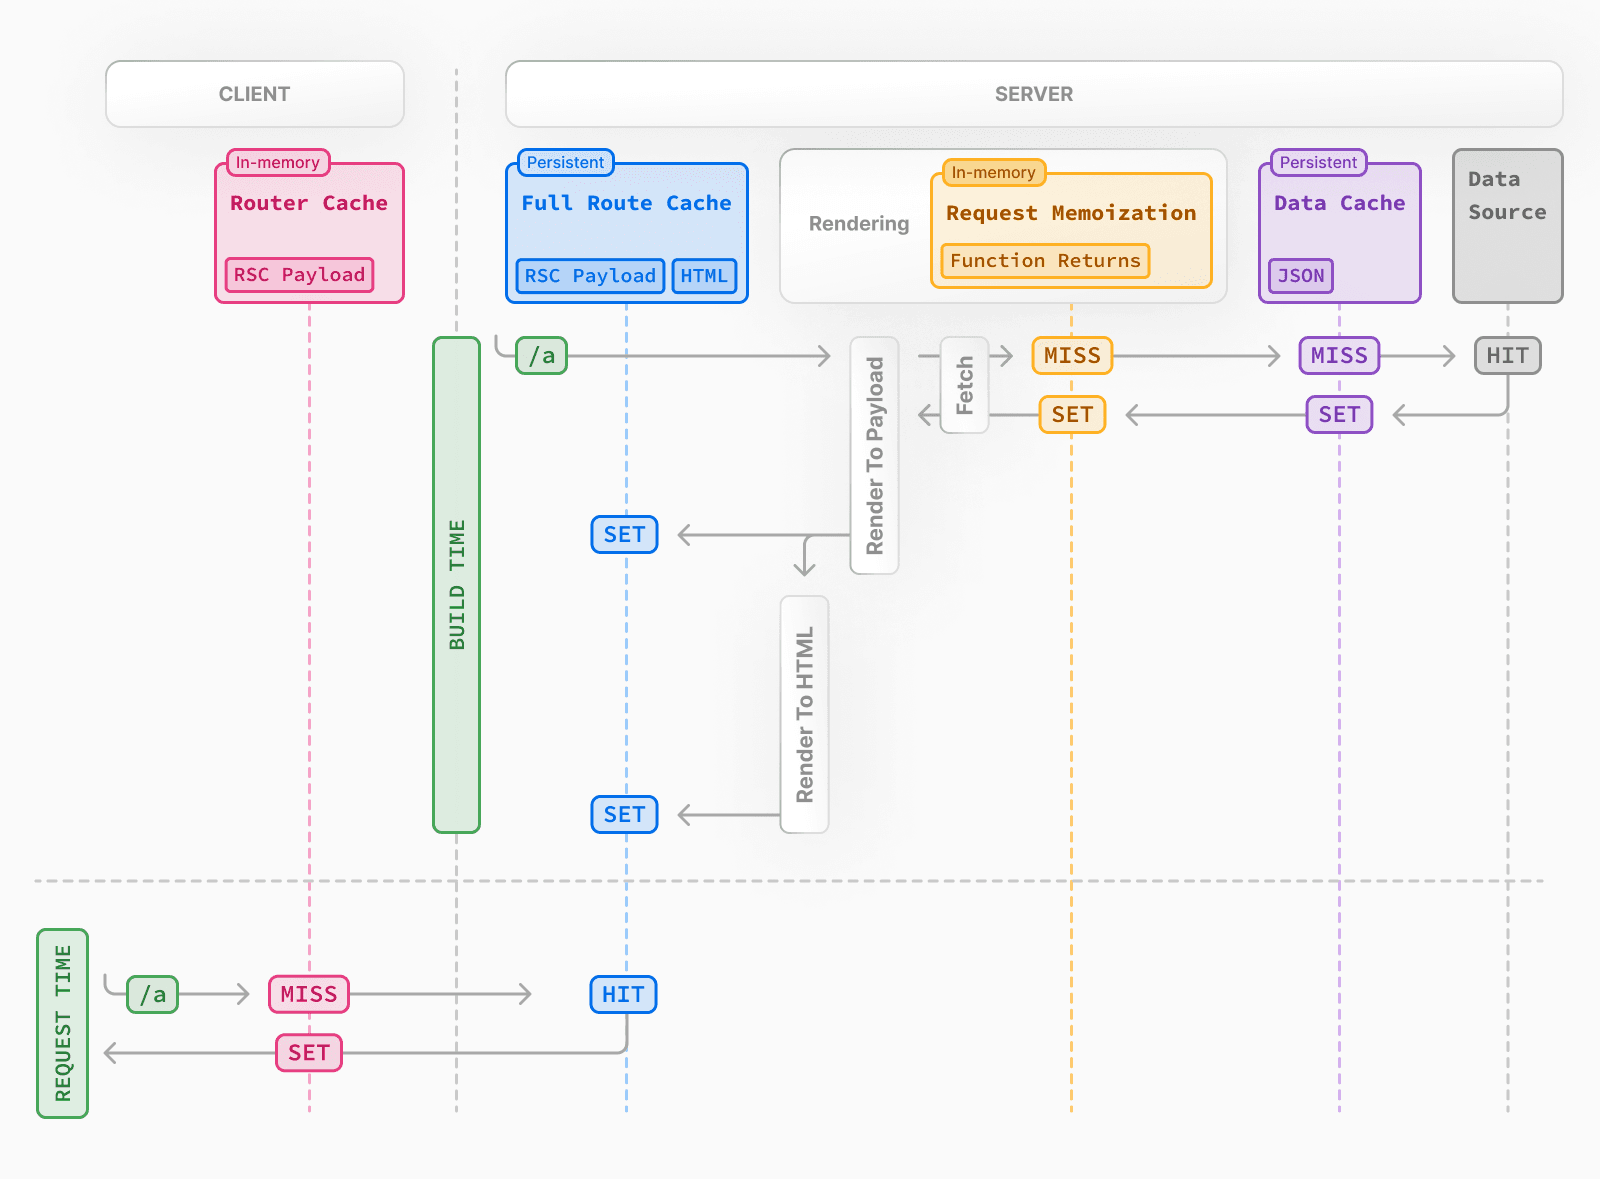Expand the REQUEST TIME bar

point(62,1022)
